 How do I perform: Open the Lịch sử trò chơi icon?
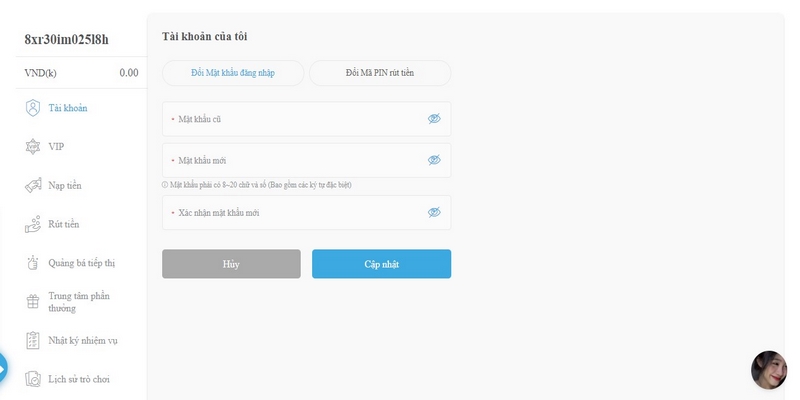point(33,379)
